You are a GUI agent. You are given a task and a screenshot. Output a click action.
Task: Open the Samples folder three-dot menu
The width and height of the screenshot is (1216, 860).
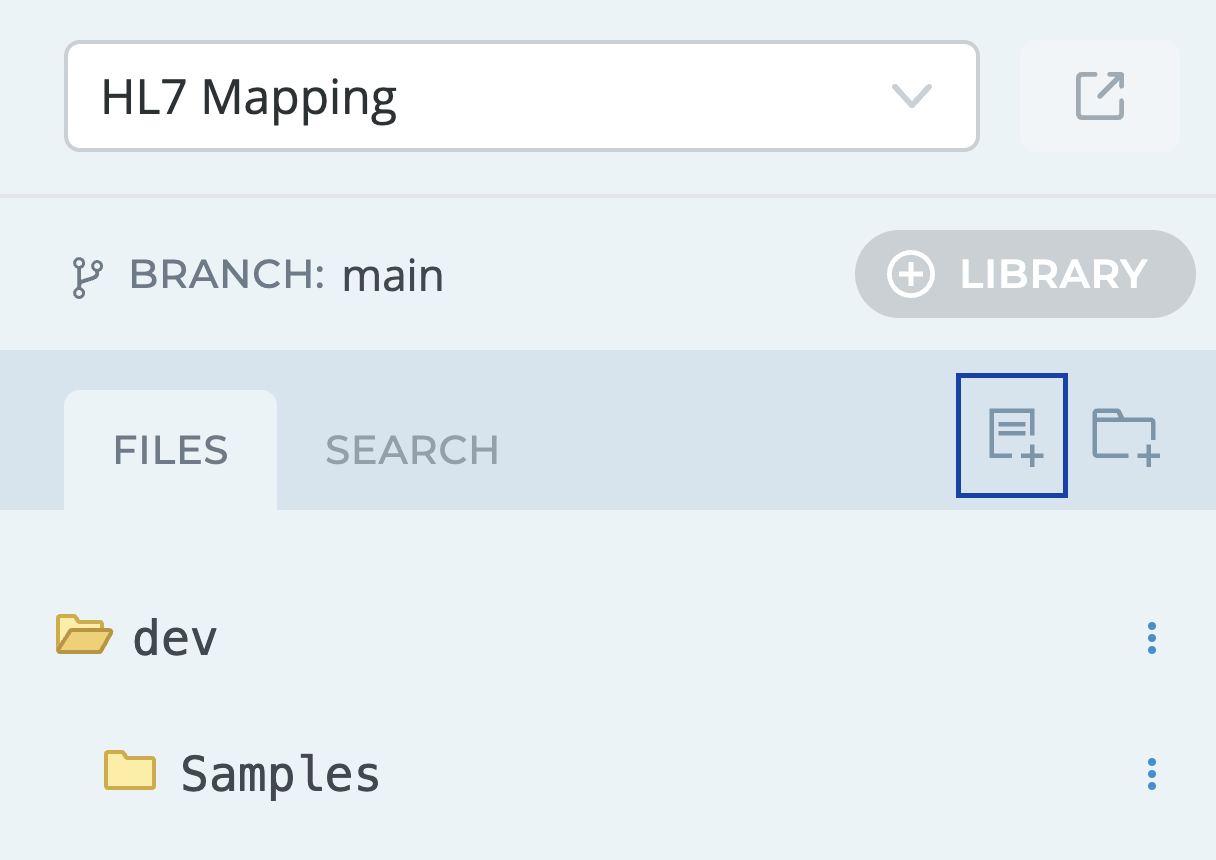coord(1152,774)
